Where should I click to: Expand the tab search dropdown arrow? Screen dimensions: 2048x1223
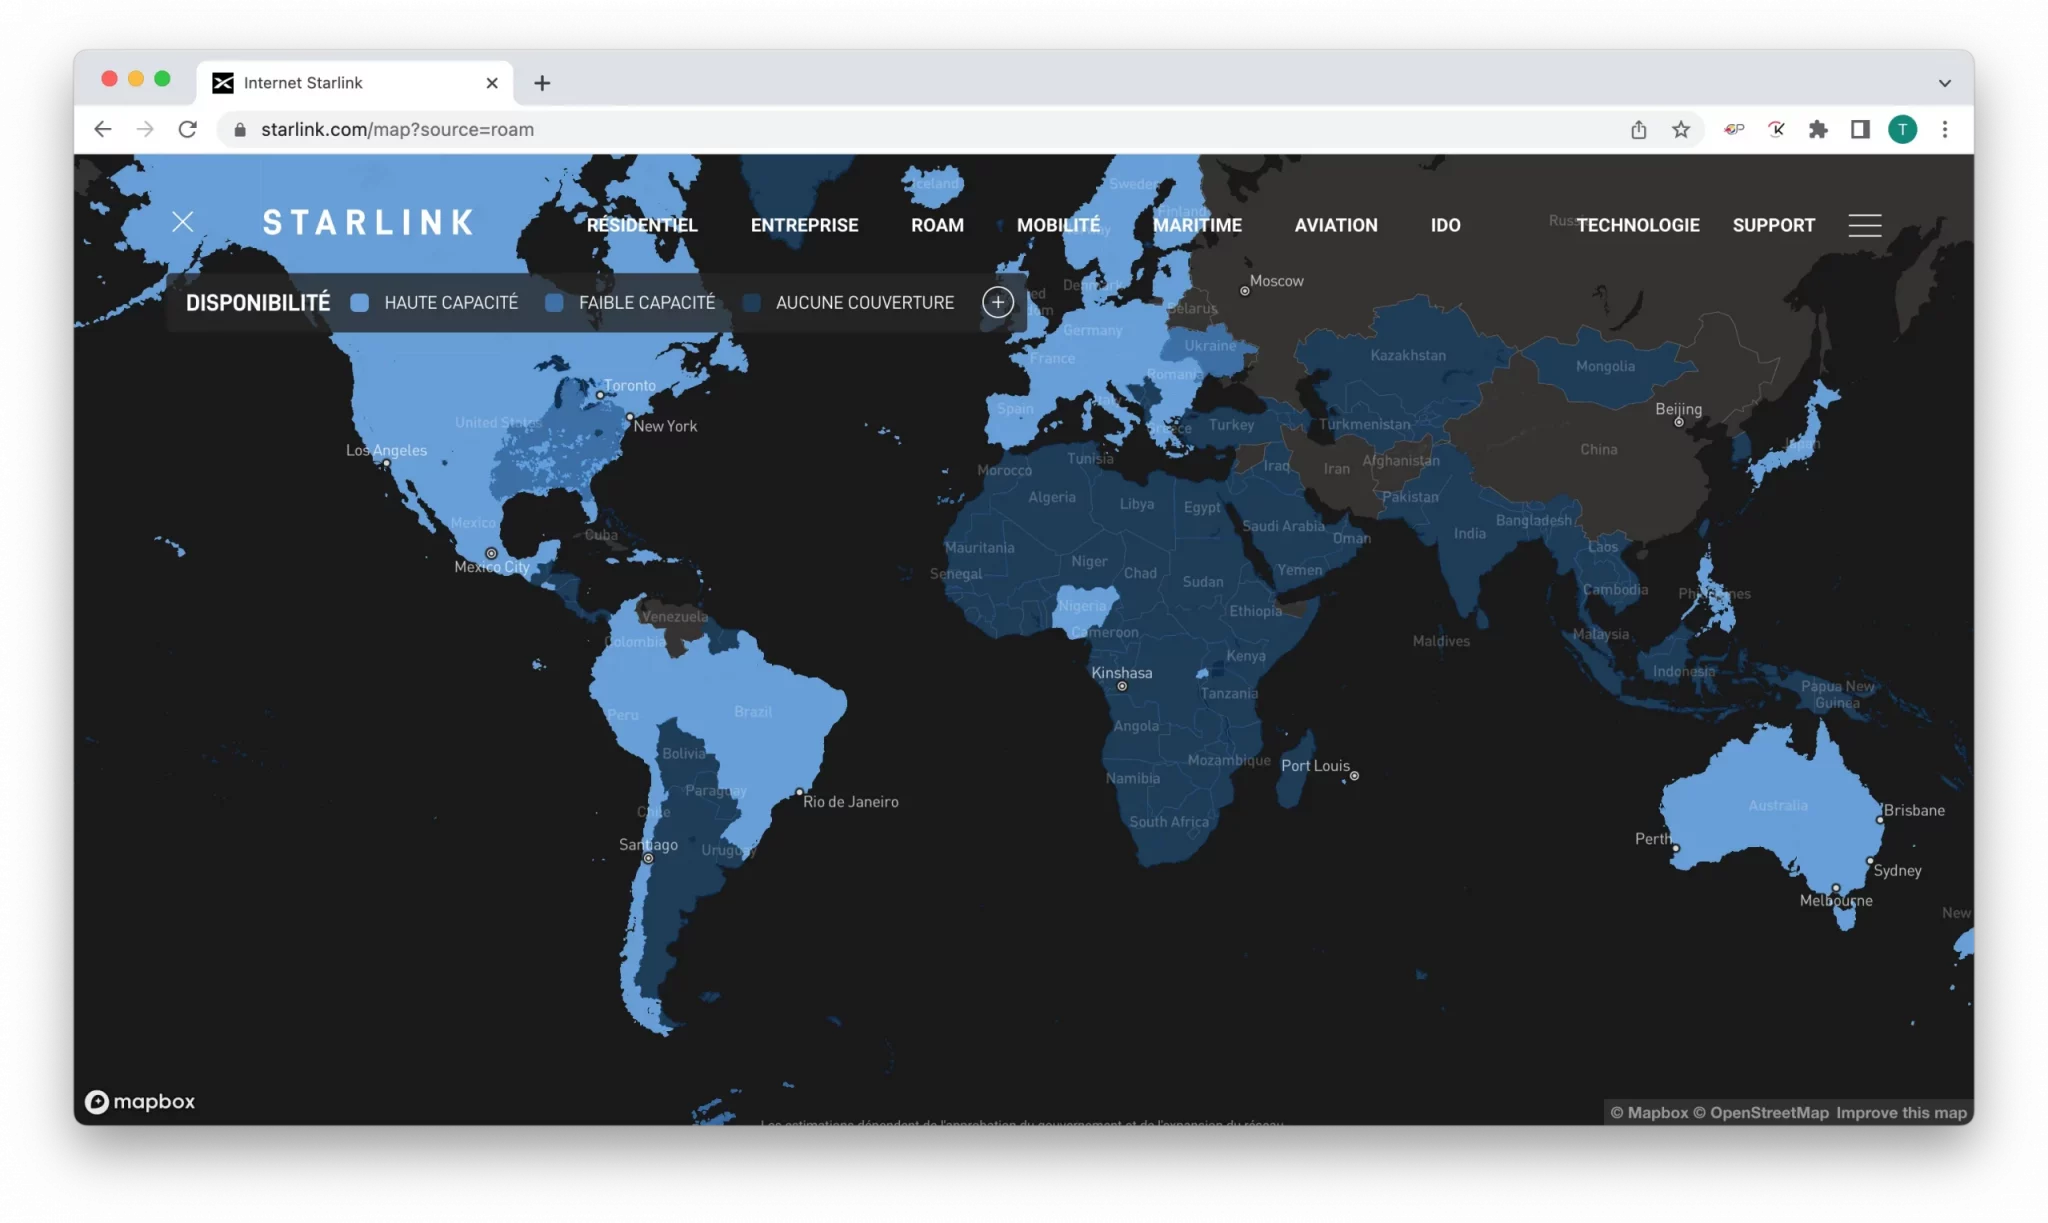click(x=1945, y=83)
